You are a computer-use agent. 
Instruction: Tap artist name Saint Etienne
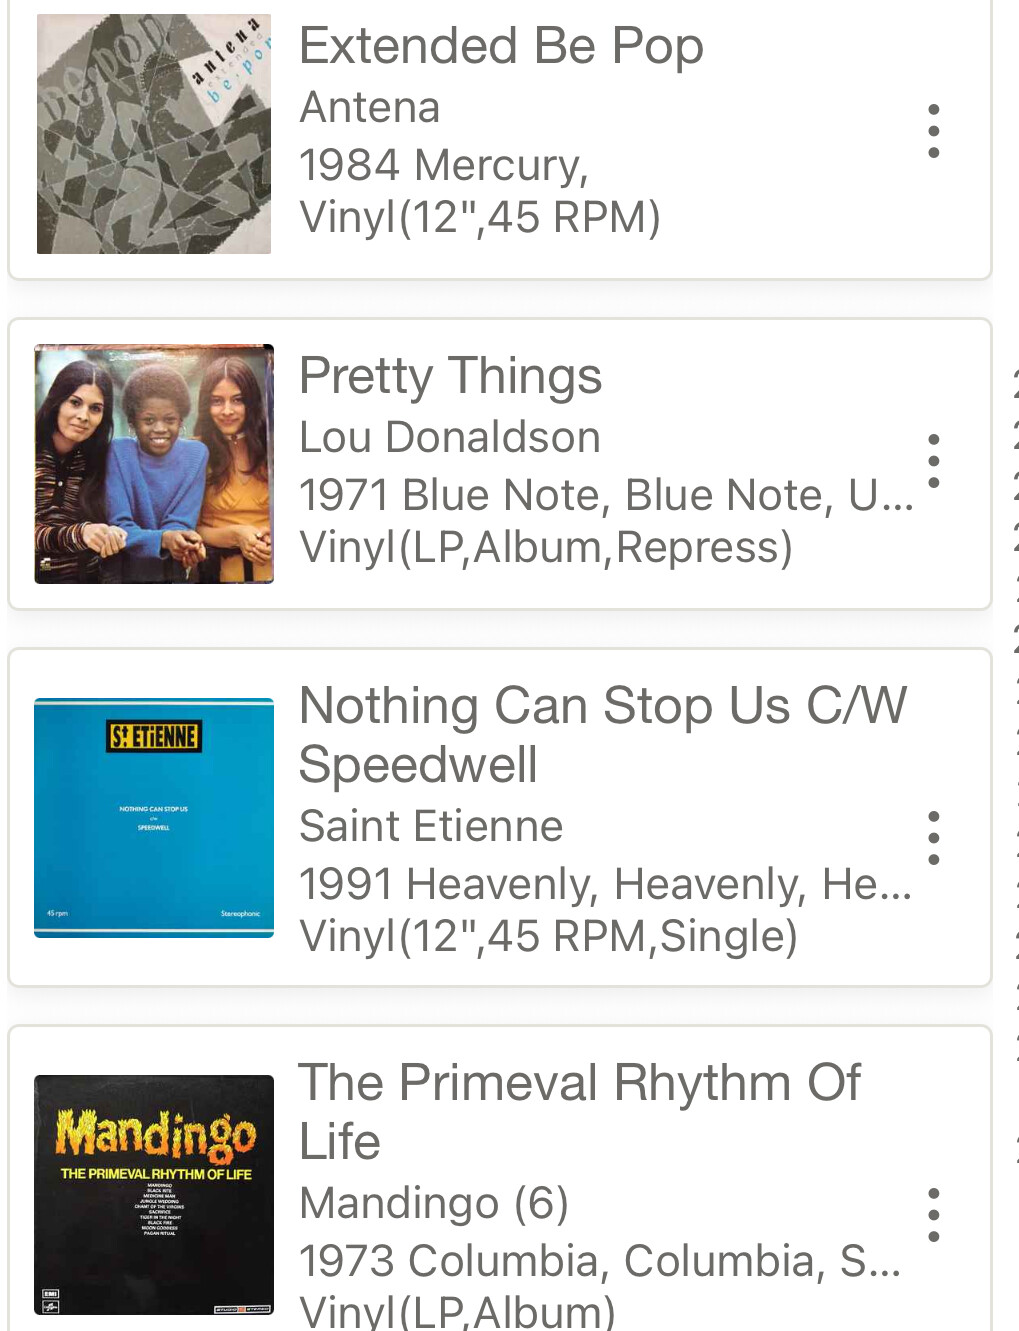pos(431,826)
